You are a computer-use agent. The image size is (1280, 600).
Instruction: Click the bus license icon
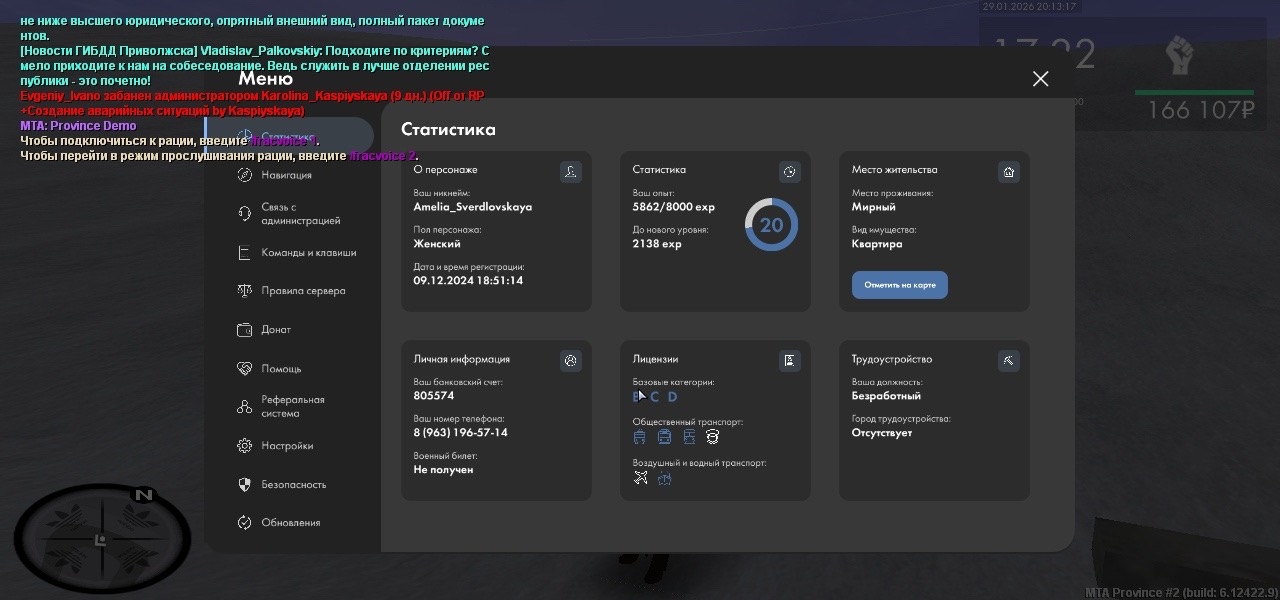[664, 437]
